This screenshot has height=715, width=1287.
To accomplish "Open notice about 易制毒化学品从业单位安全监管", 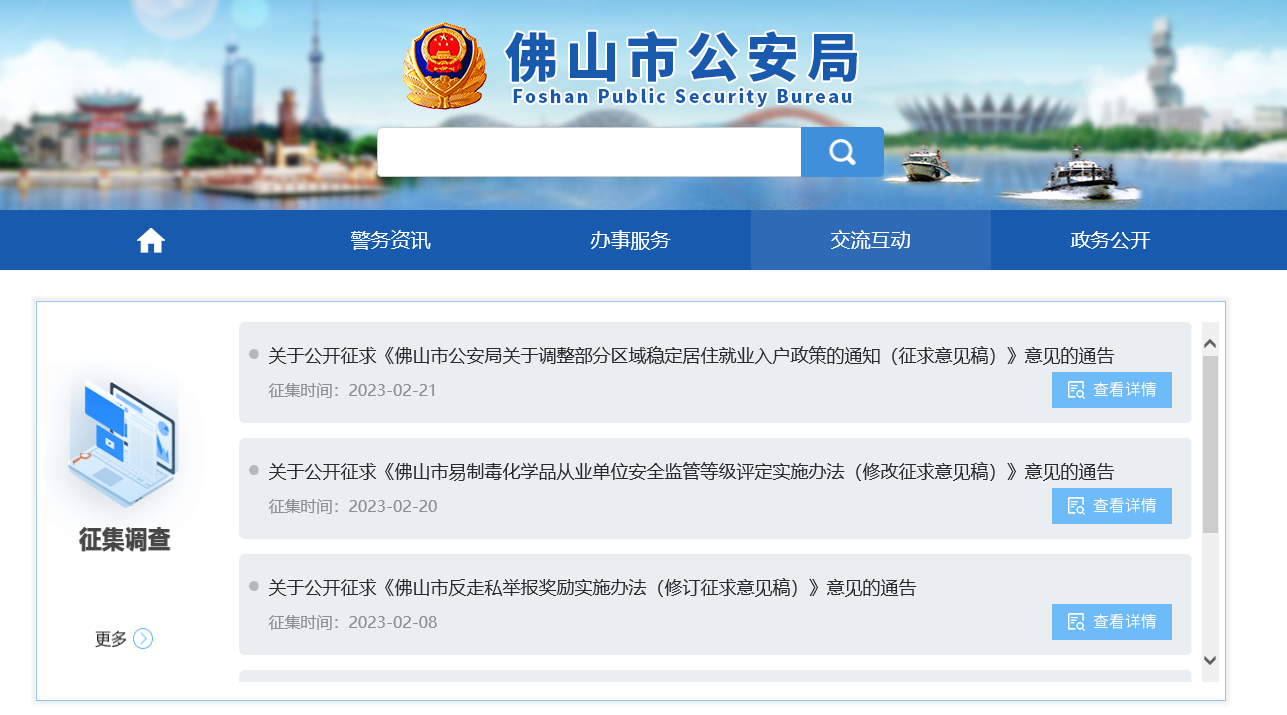I will tap(691, 472).
